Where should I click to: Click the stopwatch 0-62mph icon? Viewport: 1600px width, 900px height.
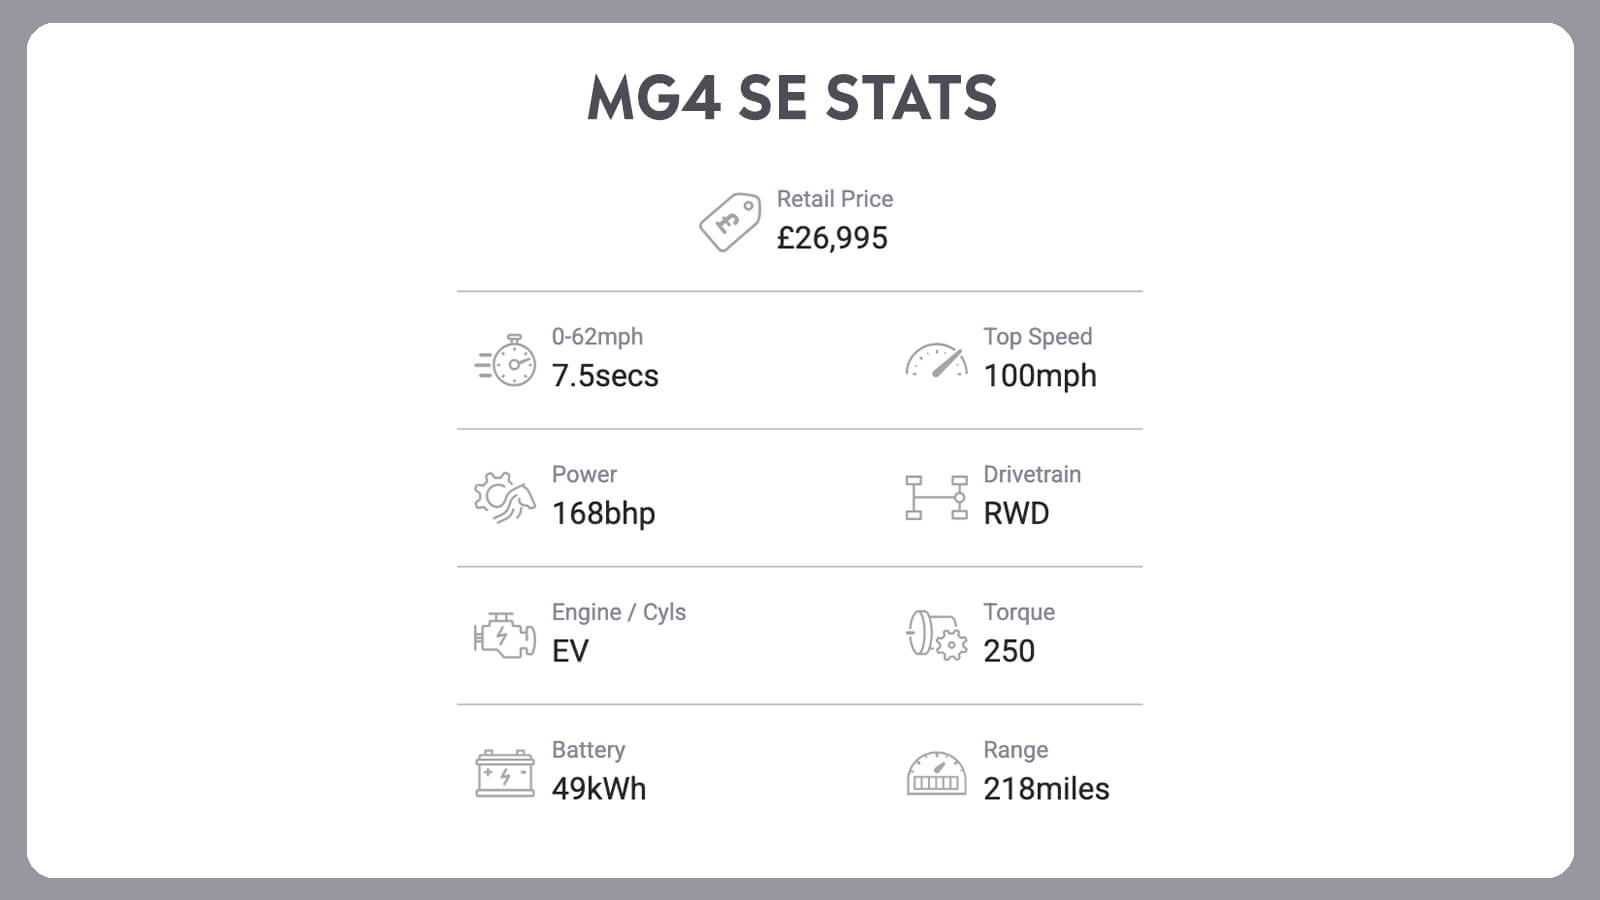505,360
